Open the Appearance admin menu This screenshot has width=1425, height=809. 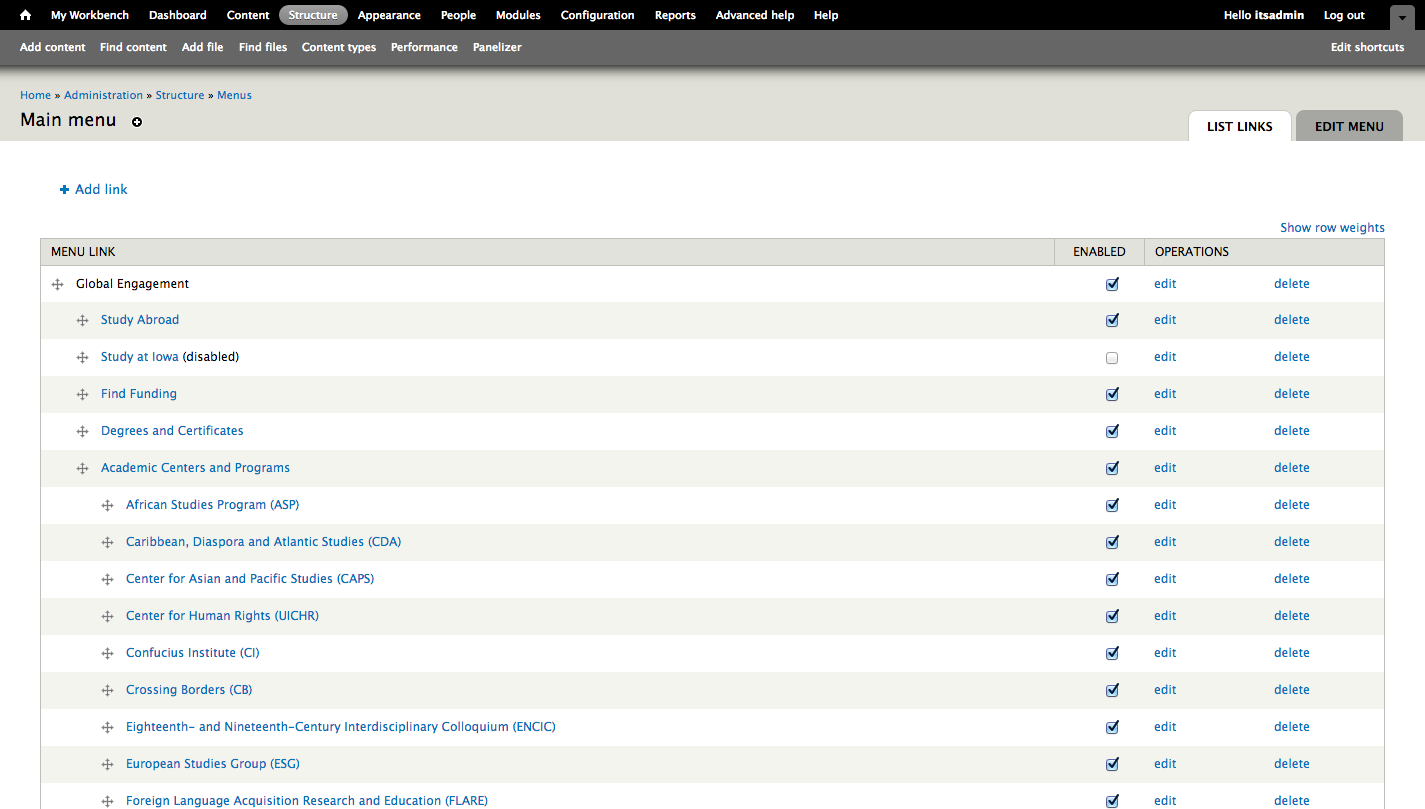[389, 15]
